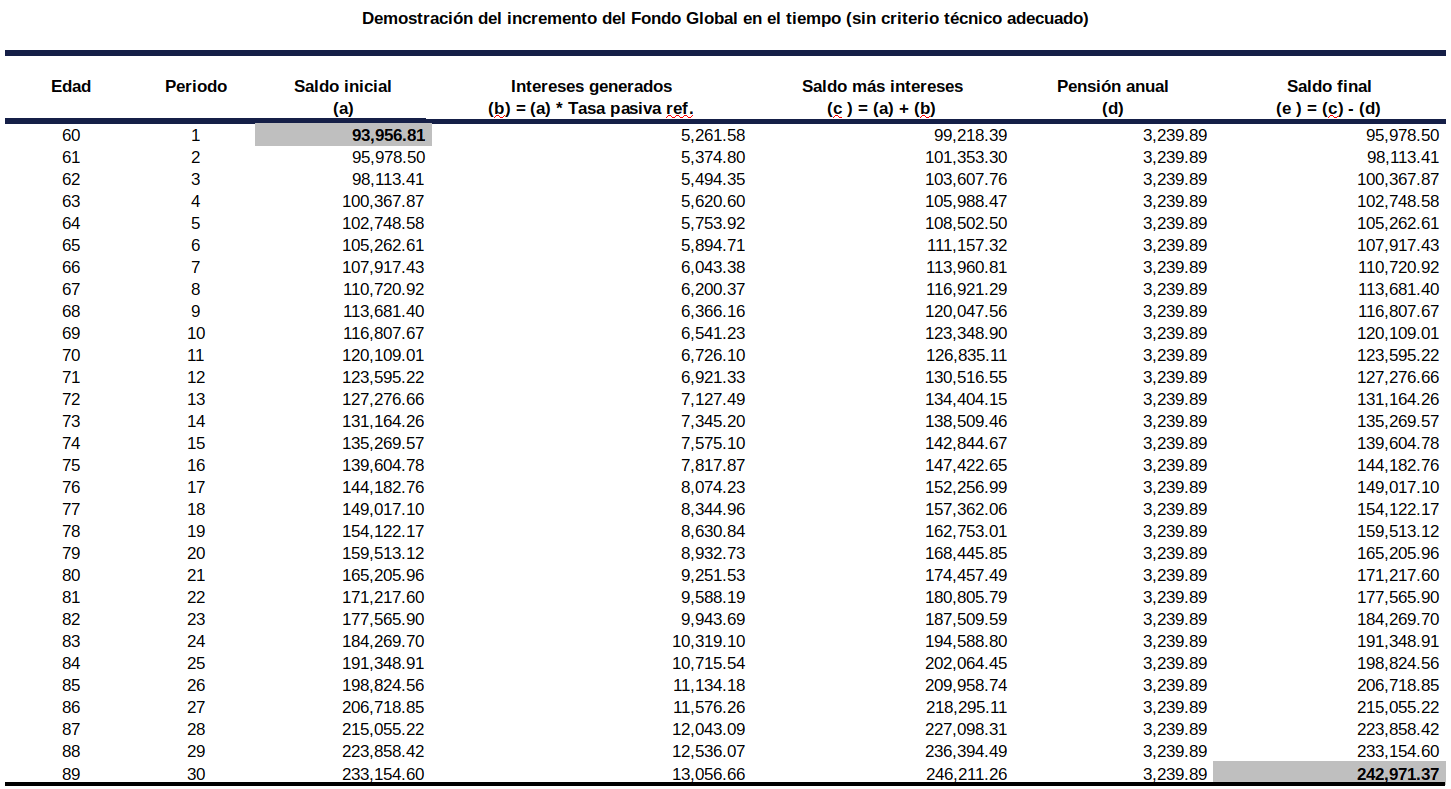This screenshot has width=1451, height=789.
Task: Select Pensión anual value in period 30 row
Action: coord(1175,774)
